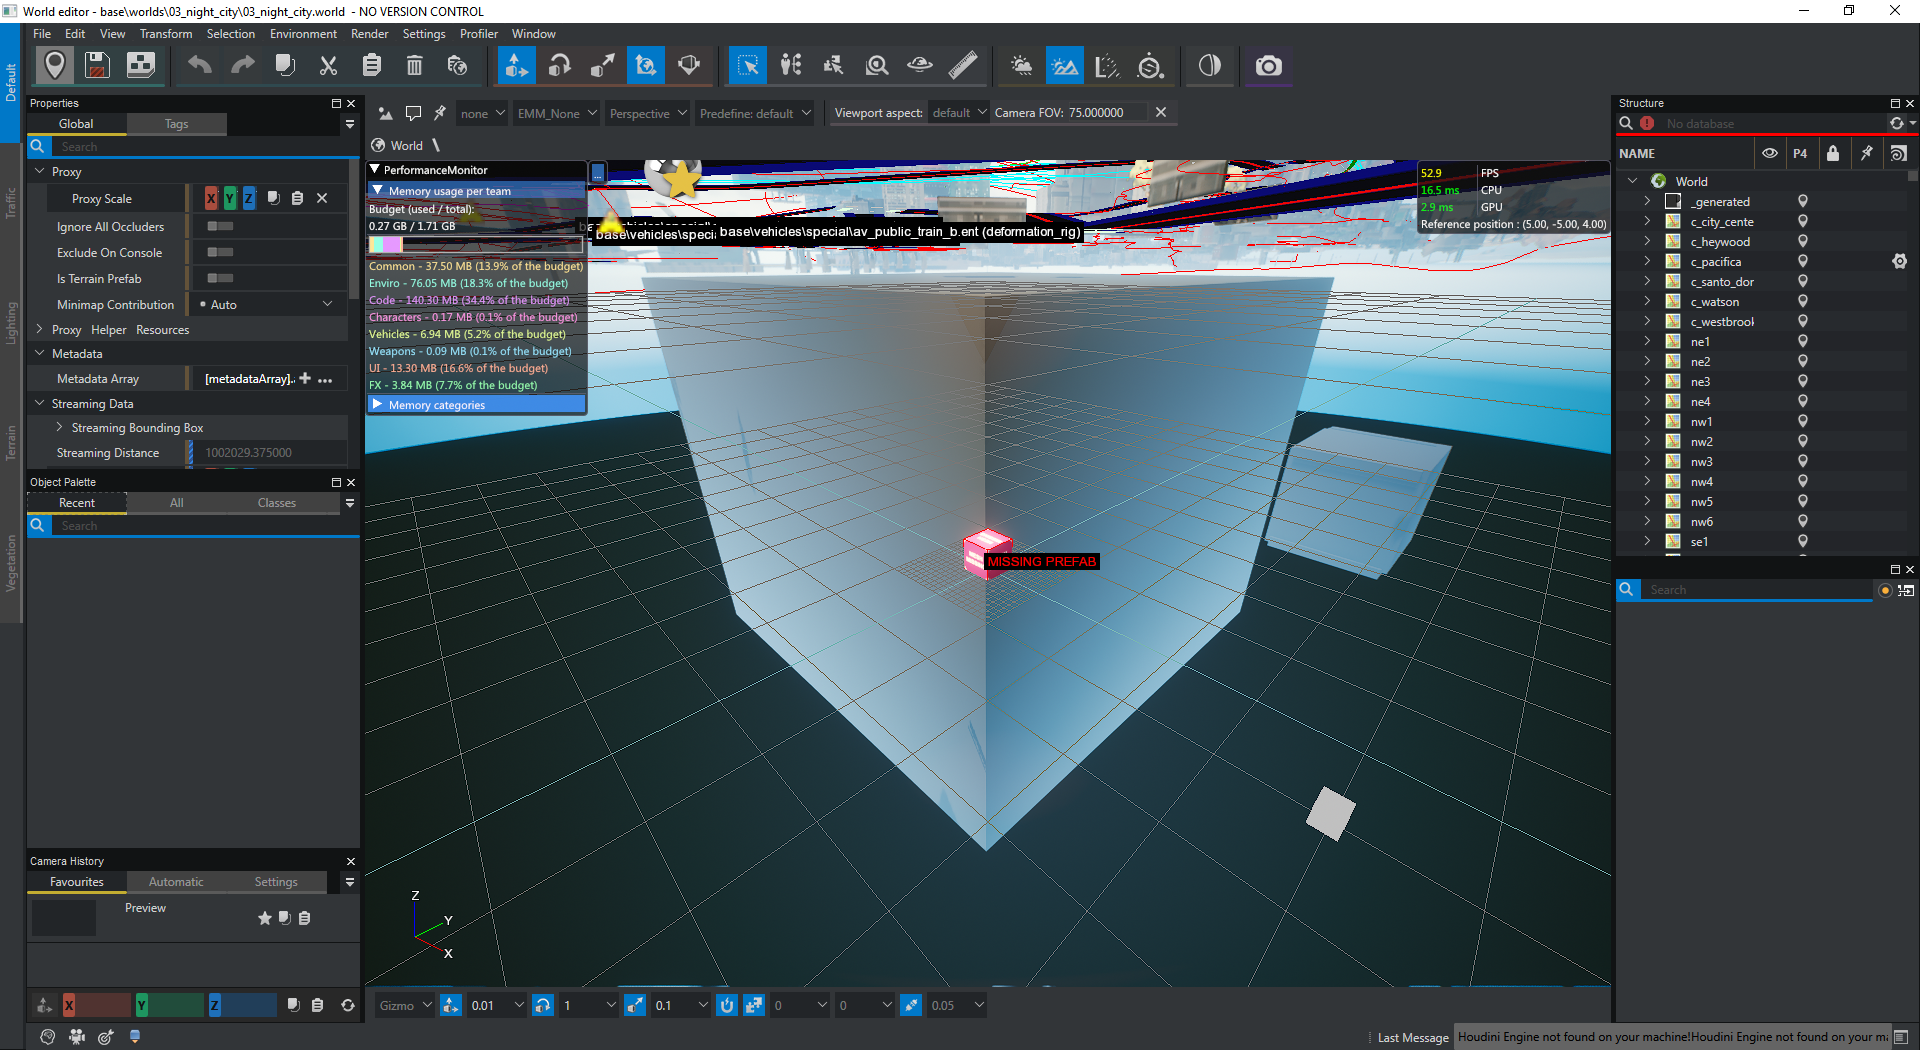Open the Profiler menu
Viewport: 1920px width, 1050px height.
tap(479, 34)
